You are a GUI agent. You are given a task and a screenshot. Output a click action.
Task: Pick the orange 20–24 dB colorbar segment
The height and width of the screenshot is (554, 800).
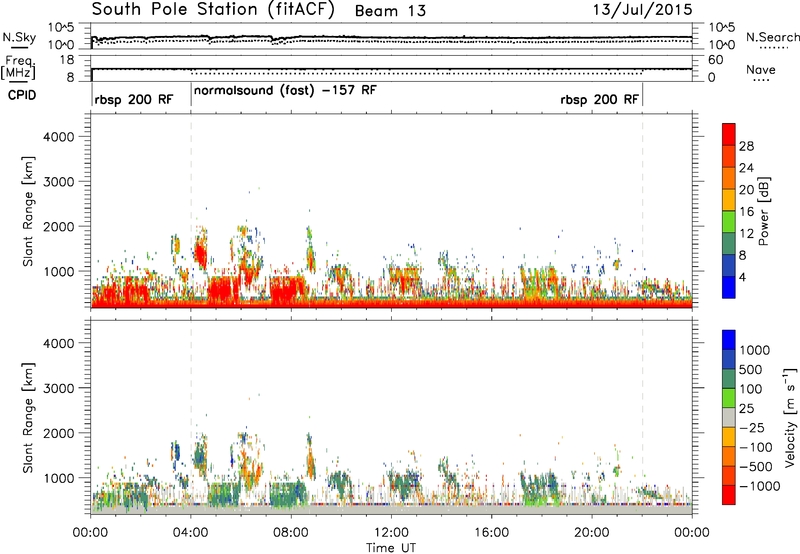pyautogui.click(x=729, y=179)
